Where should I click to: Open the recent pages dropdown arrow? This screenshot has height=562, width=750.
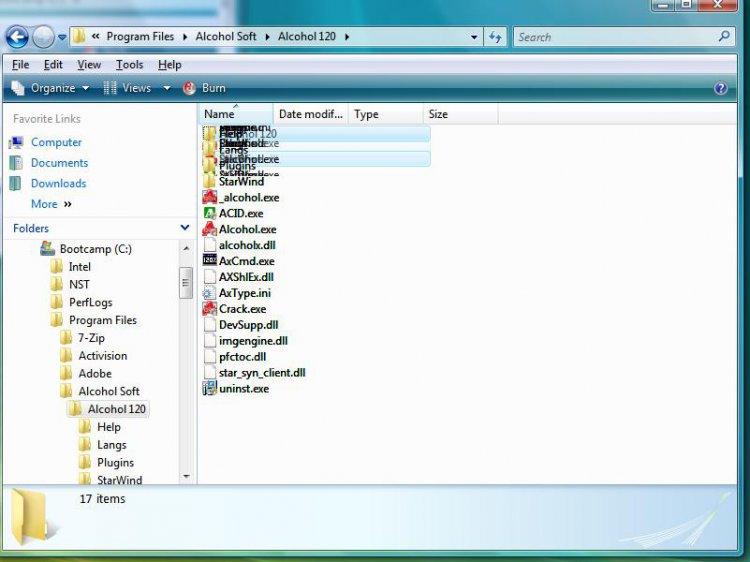(62, 37)
